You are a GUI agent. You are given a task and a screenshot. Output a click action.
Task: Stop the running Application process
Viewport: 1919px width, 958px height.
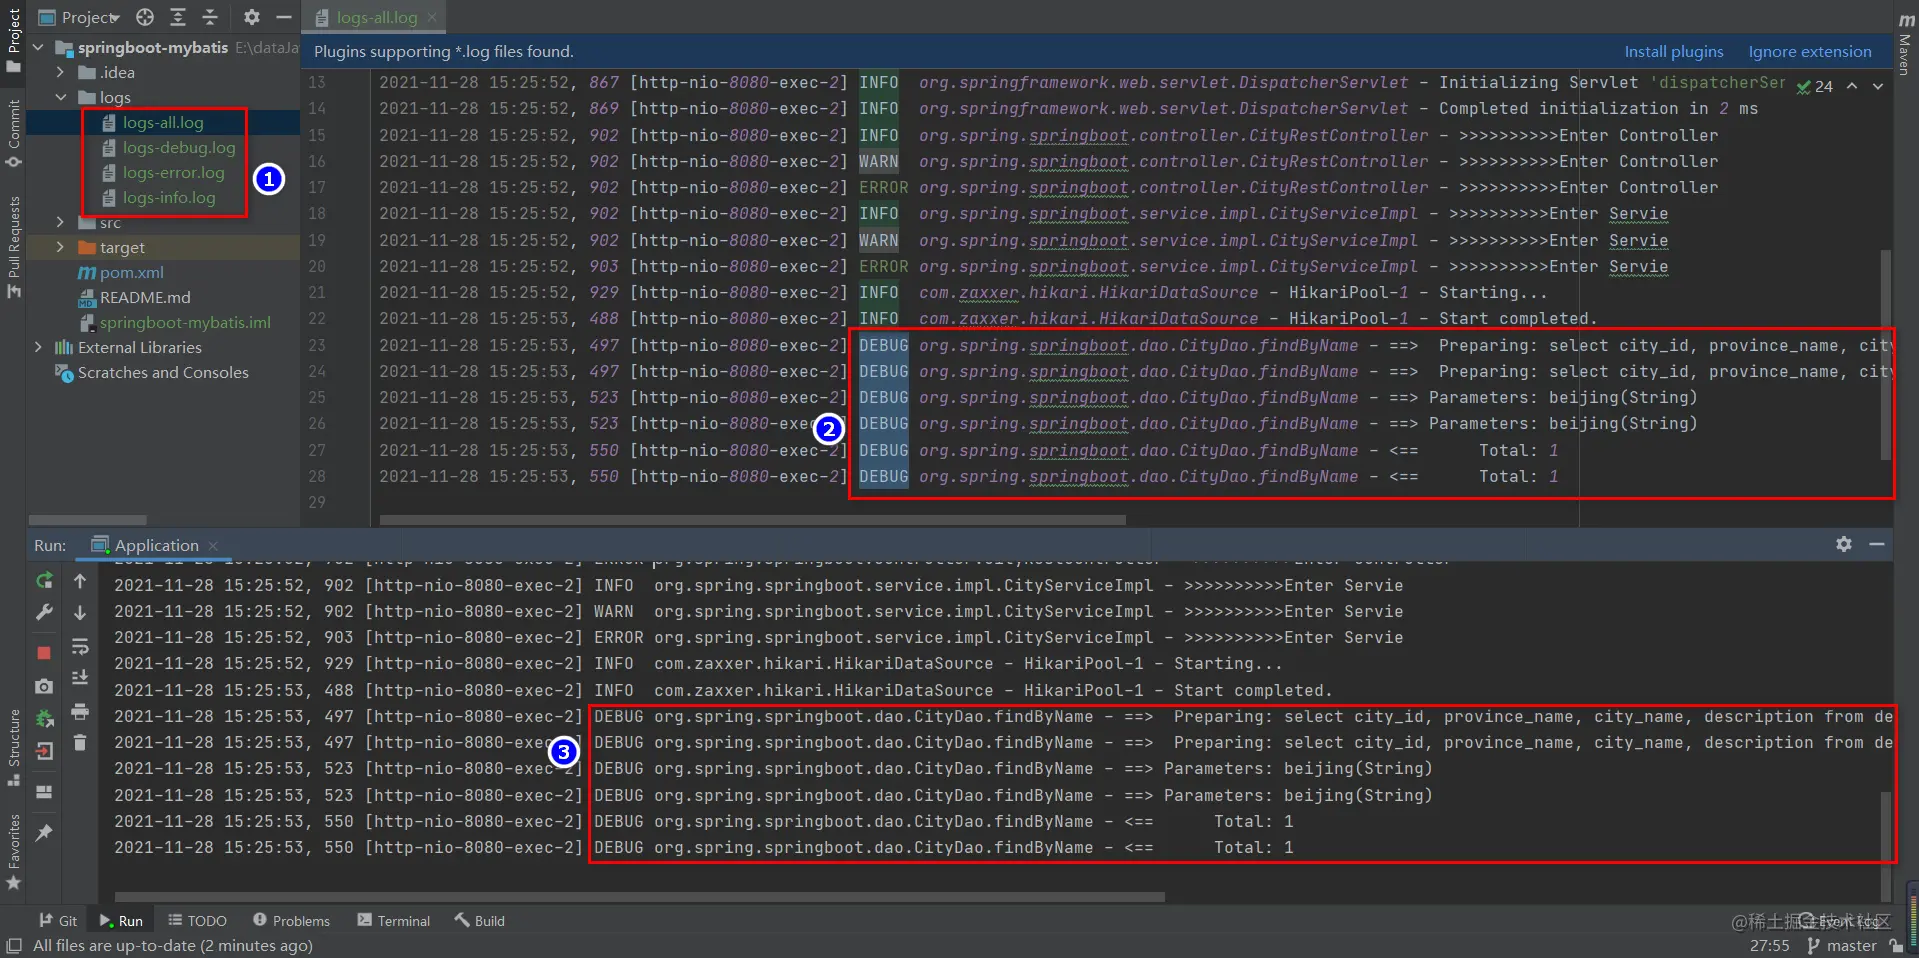point(44,653)
